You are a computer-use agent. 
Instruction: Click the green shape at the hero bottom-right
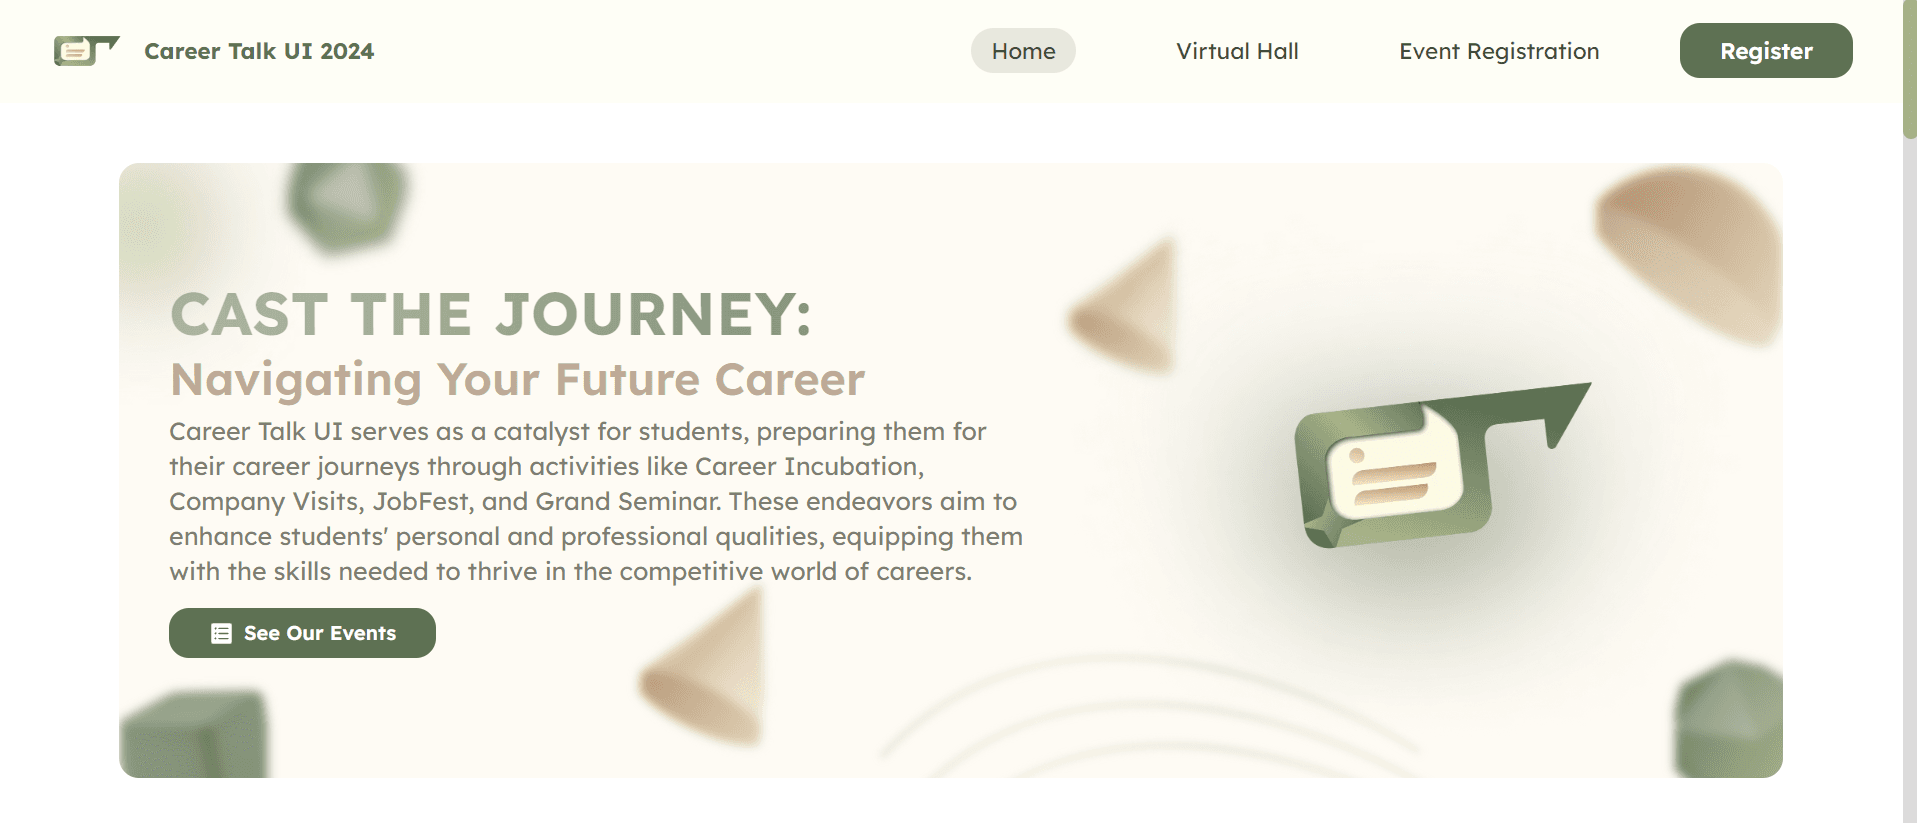coord(1728,719)
